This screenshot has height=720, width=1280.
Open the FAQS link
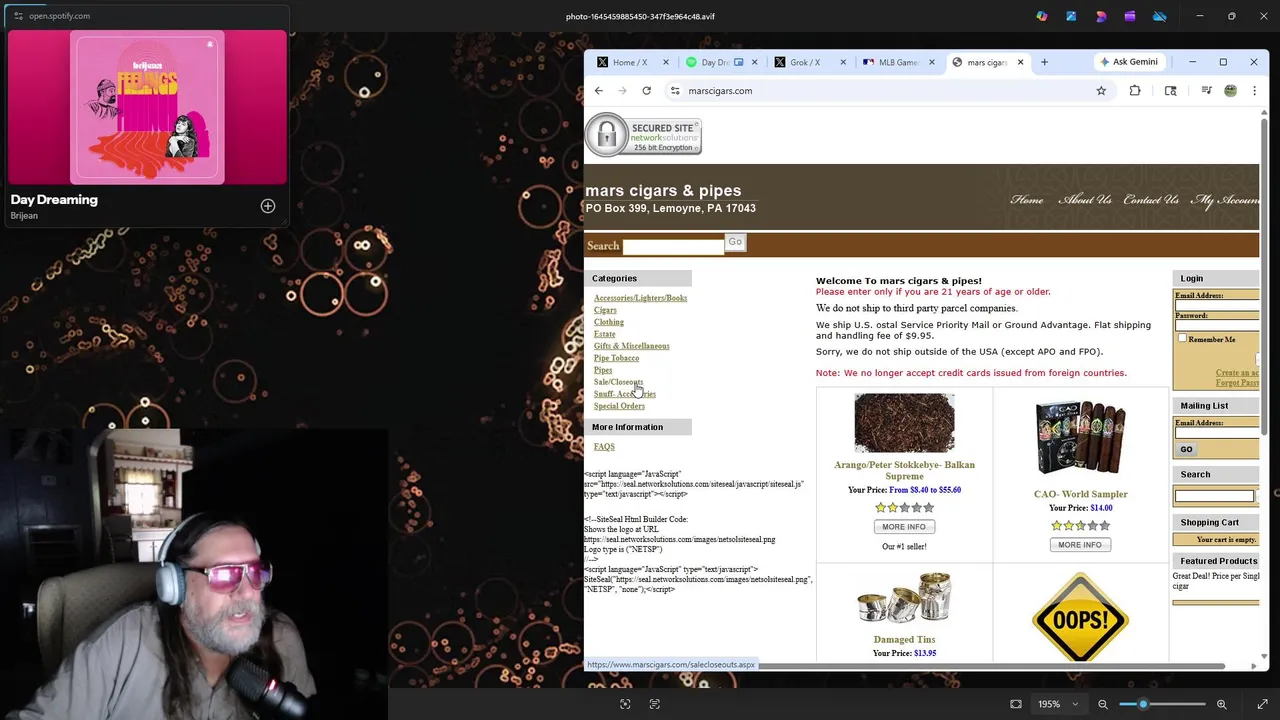click(x=604, y=447)
